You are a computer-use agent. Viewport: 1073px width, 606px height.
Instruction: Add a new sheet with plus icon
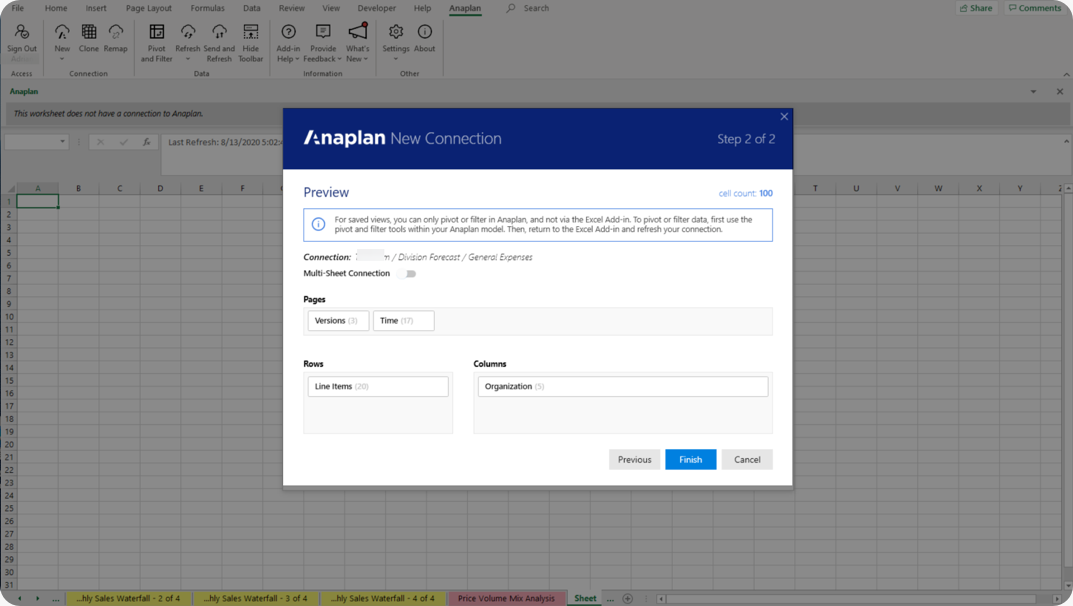coord(628,598)
